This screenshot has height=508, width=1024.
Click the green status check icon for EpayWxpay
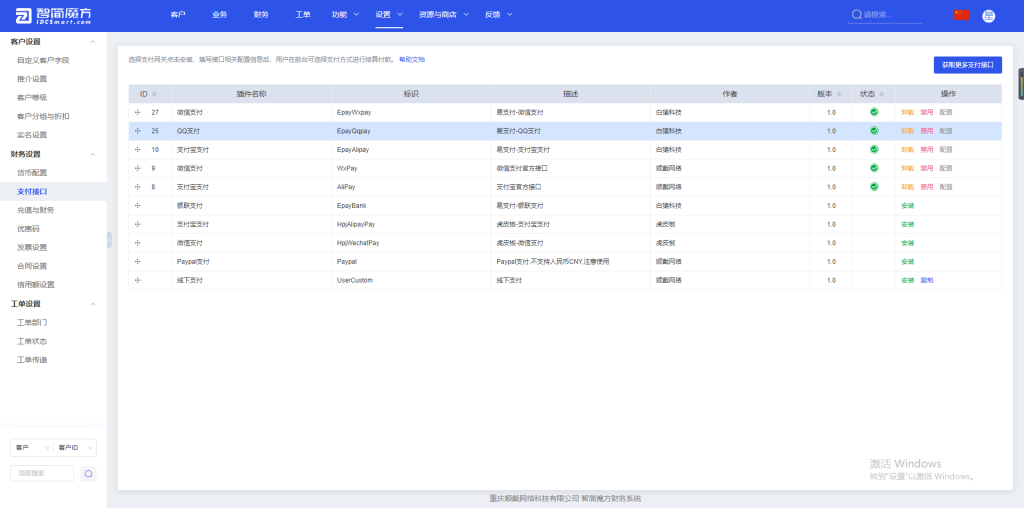coord(874,112)
